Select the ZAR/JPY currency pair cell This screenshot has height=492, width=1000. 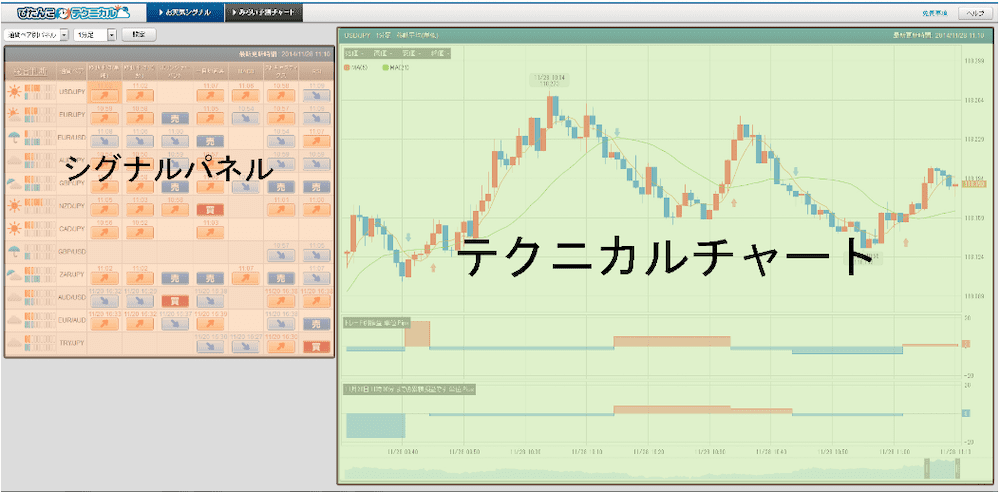pyautogui.click(x=71, y=274)
